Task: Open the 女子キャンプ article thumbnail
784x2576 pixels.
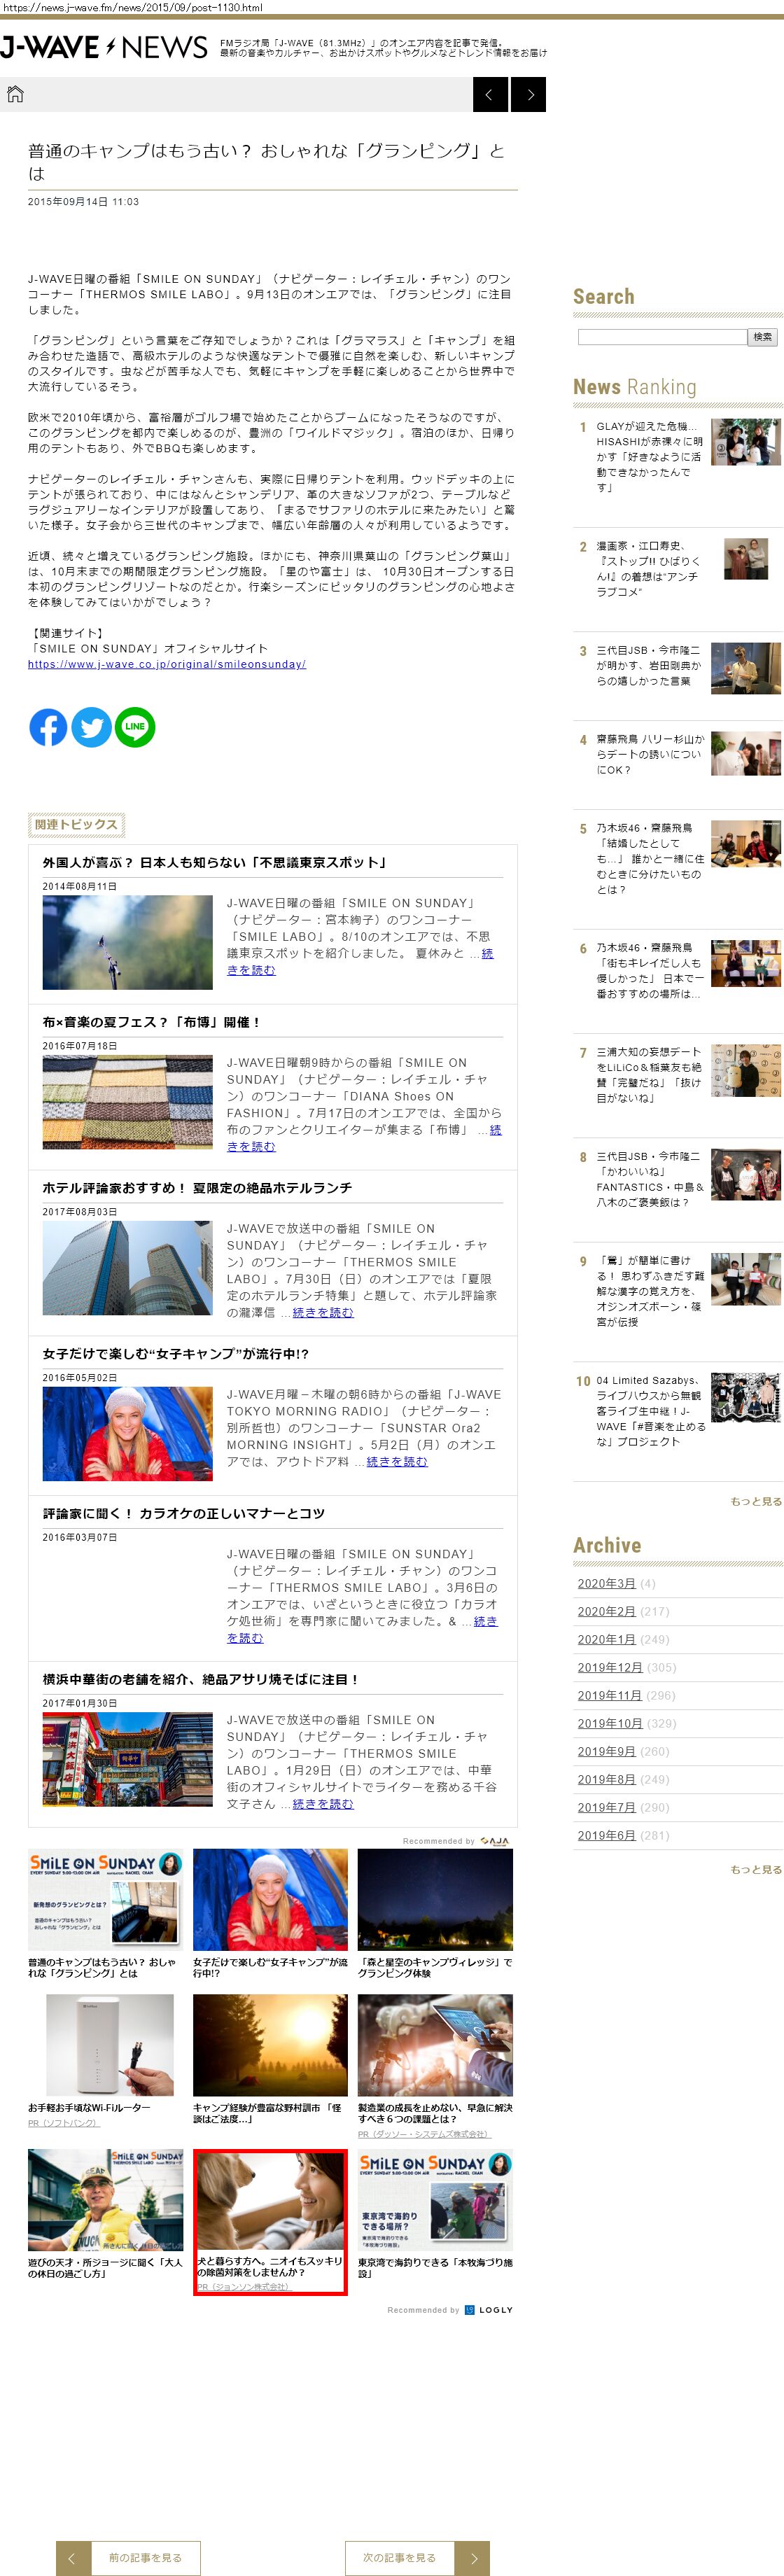Action: [127, 1433]
